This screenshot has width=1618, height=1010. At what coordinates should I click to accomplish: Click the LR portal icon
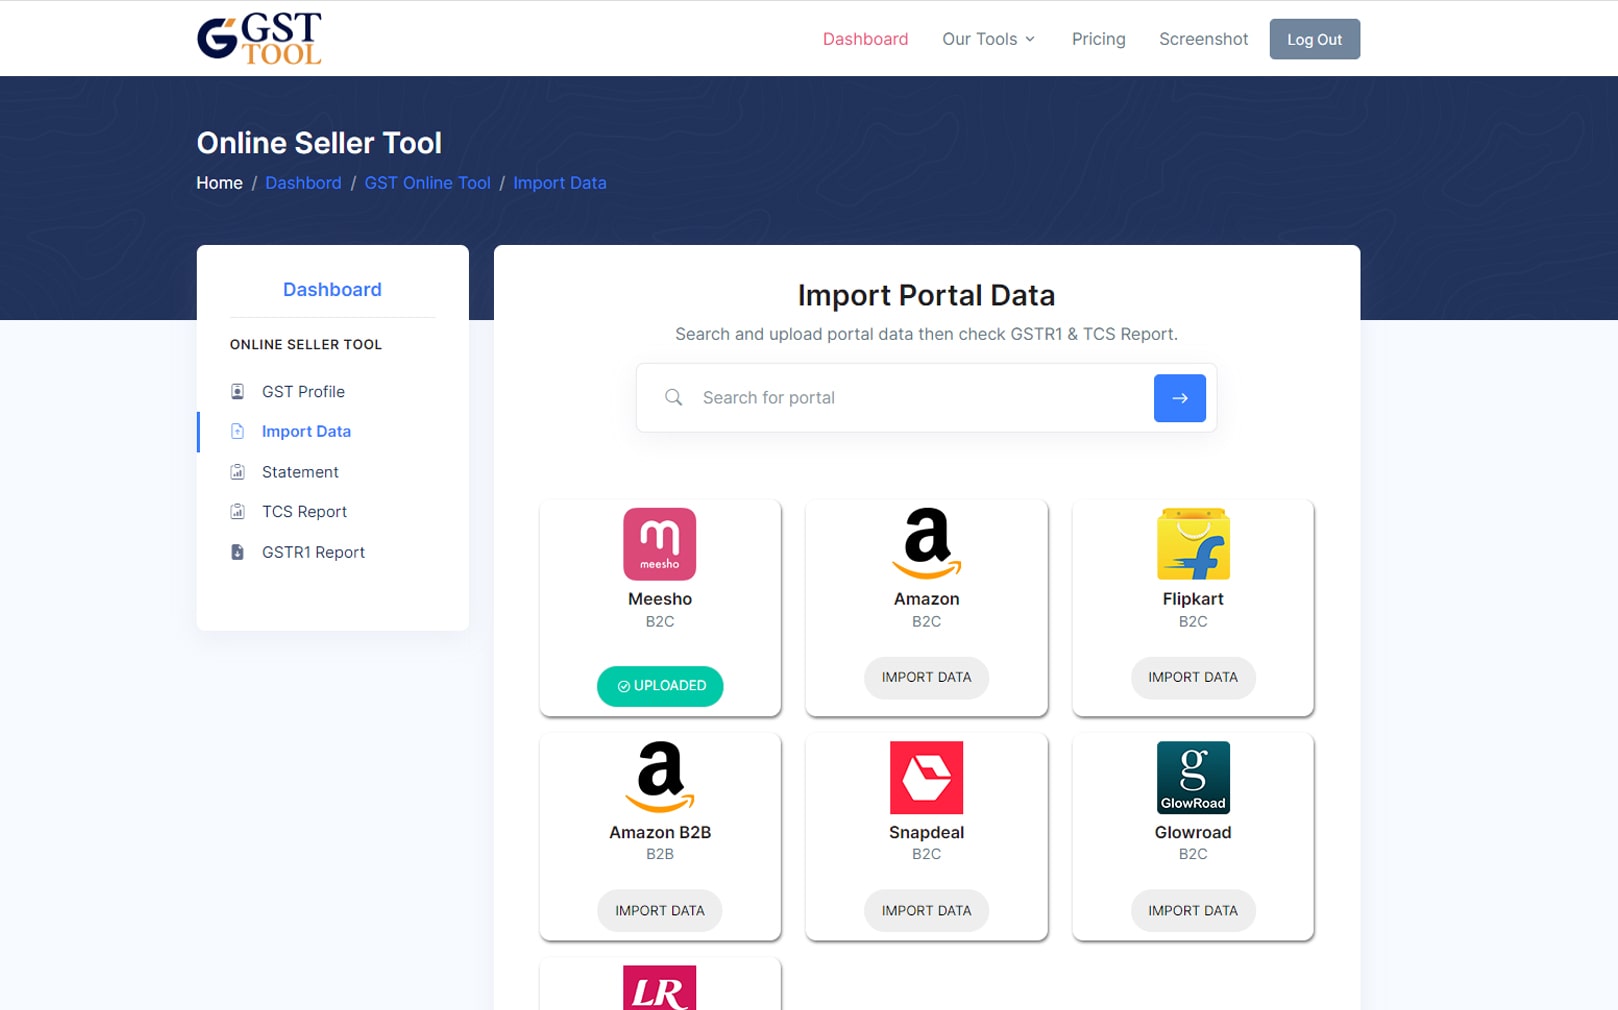[659, 992]
